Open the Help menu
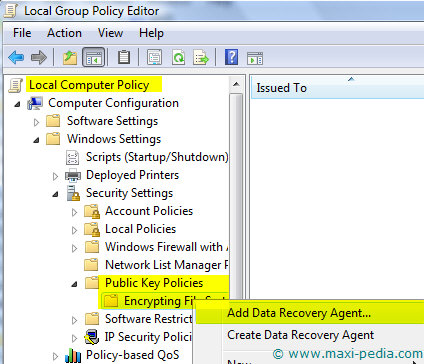424x364 pixels. pos(151,33)
